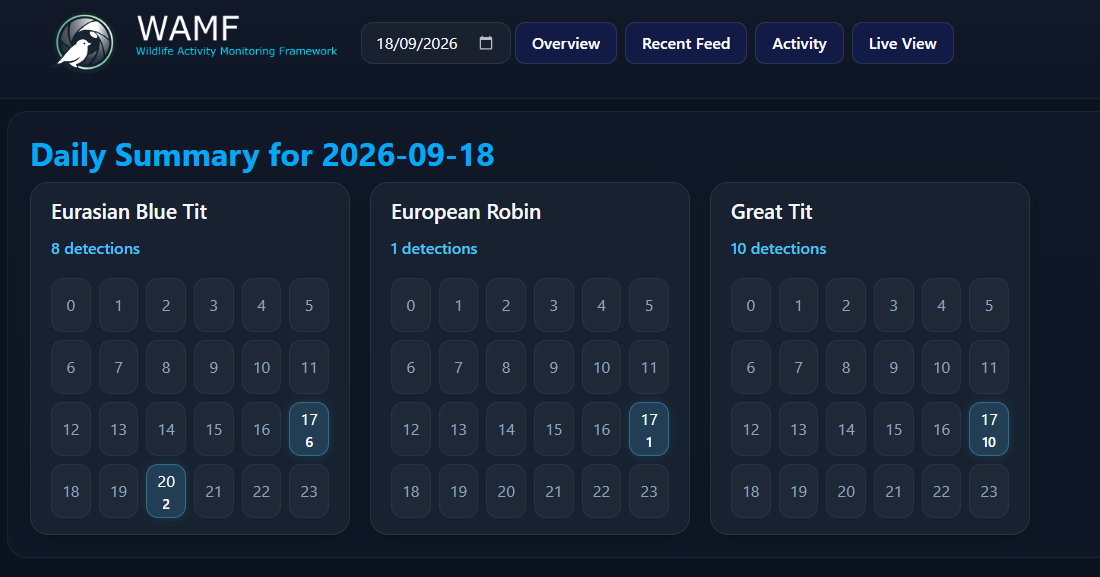Viewport: 1100px width, 577px height.
Task: Click the '1 detections' label
Action: pos(434,248)
